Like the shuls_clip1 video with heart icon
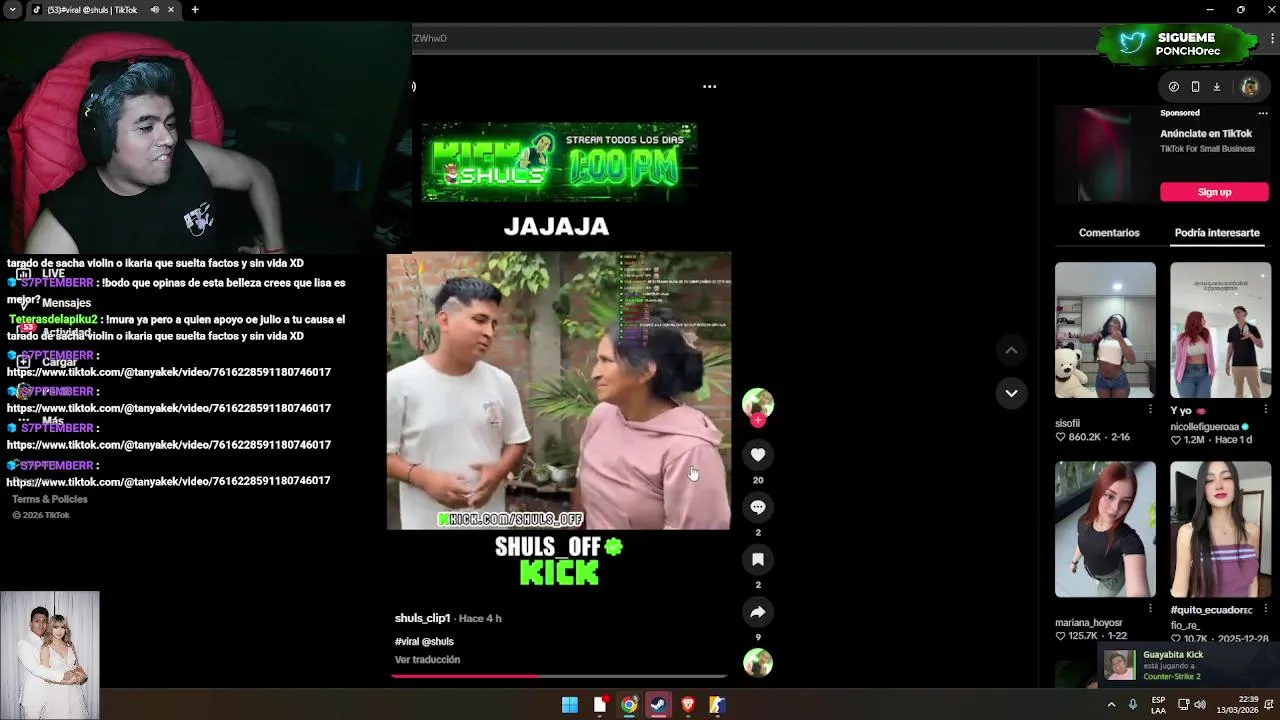Image resolution: width=1280 pixels, height=720 pixels. coord(758,455)
